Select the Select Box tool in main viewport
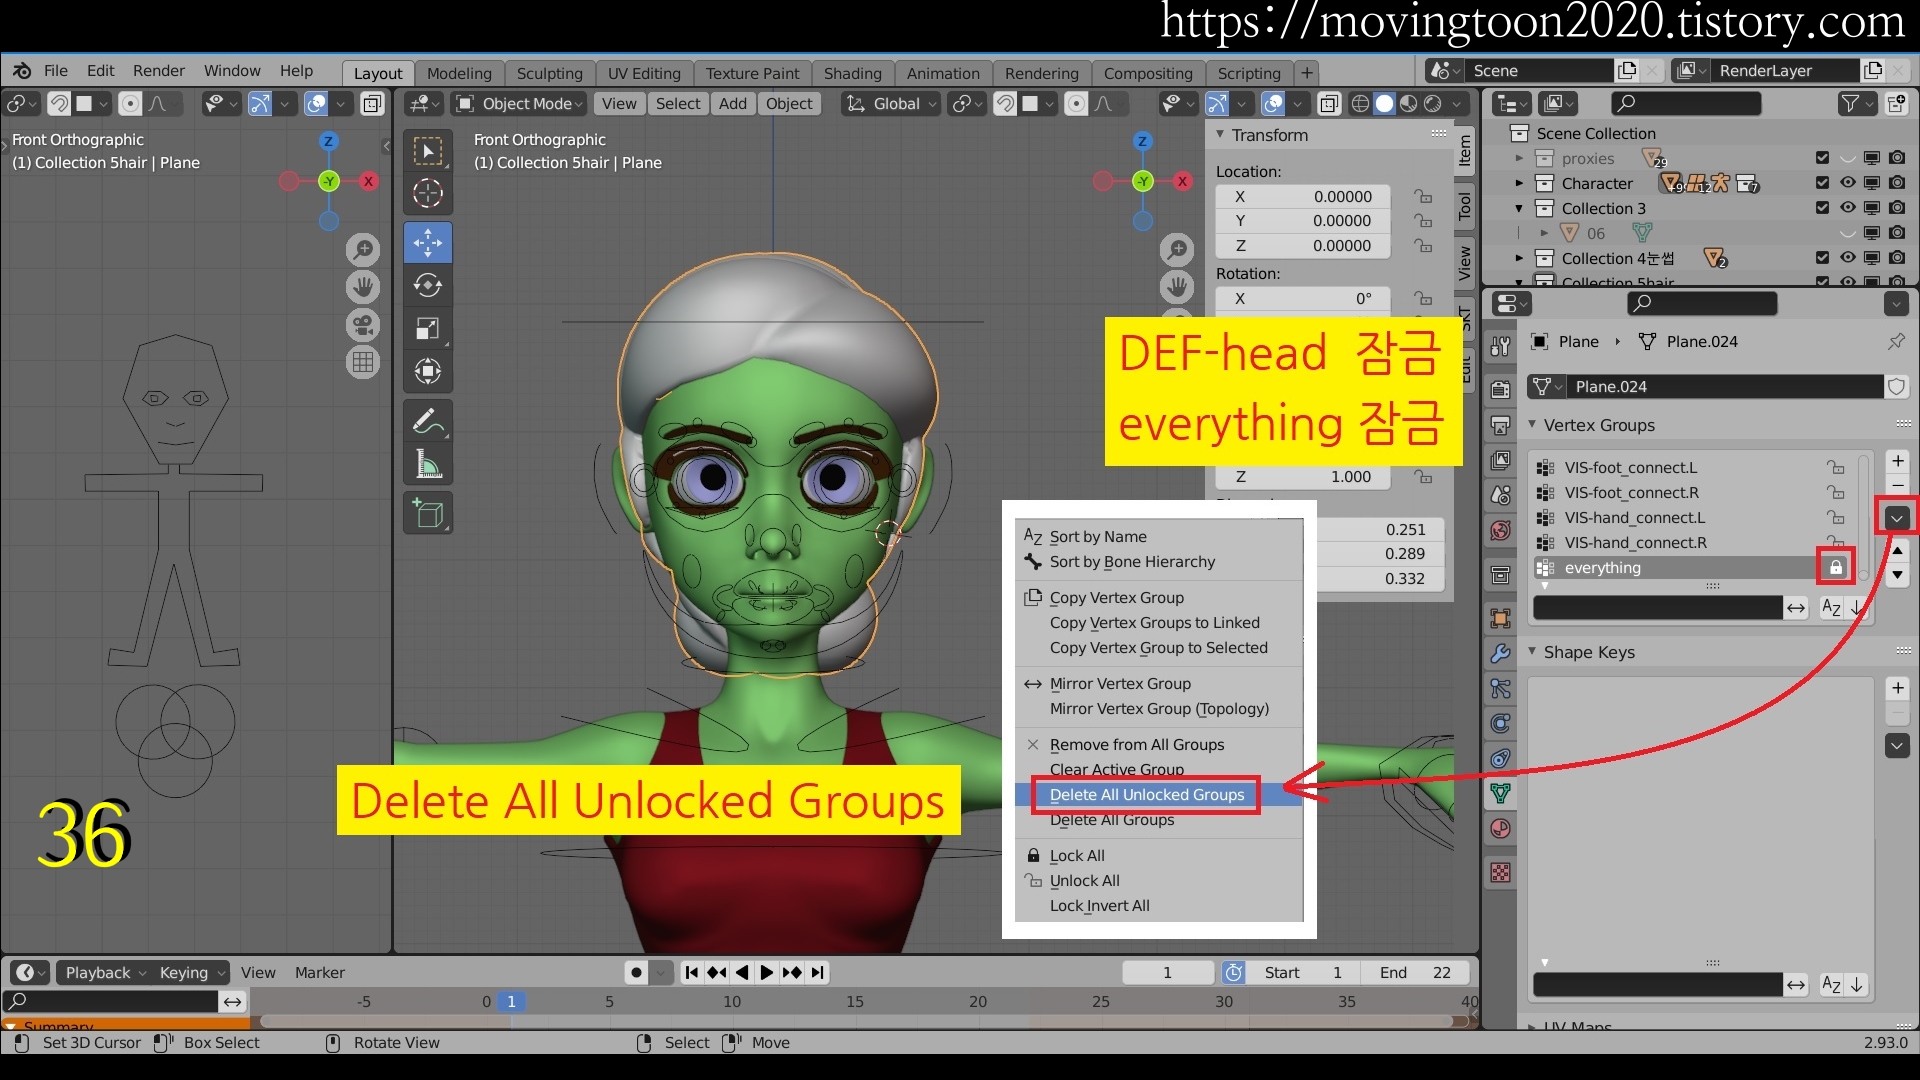The image size is (1920, 1080). (x=428, y=151)
